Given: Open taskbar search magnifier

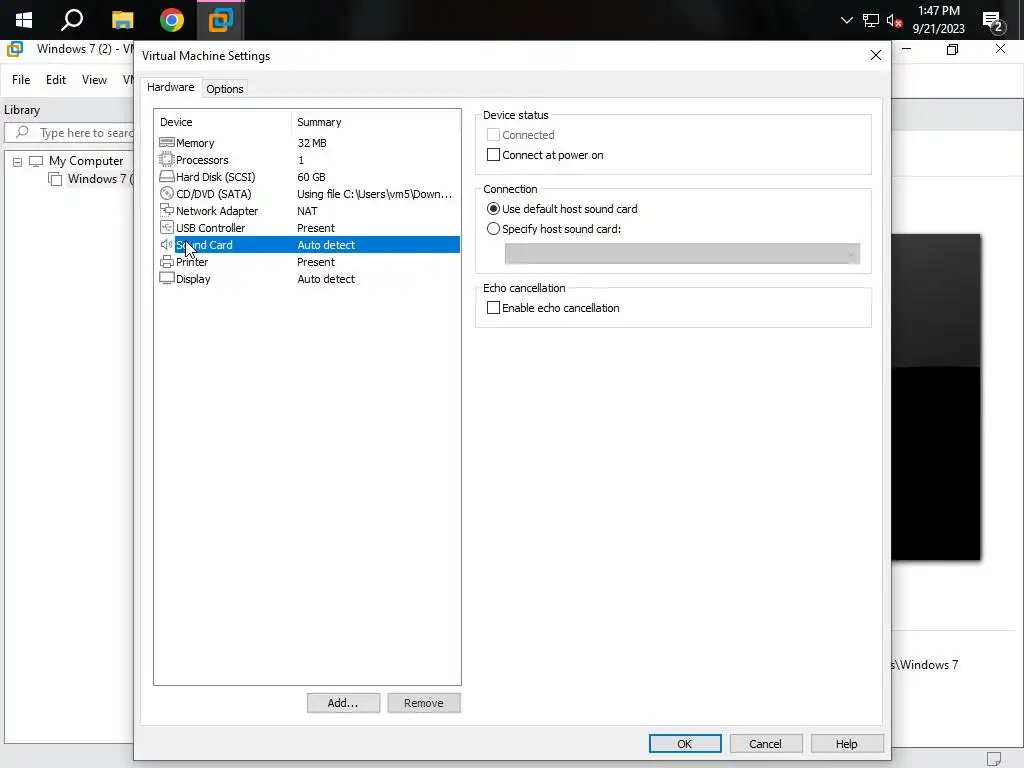Looking at the screenshot, I should click(72, 20).
